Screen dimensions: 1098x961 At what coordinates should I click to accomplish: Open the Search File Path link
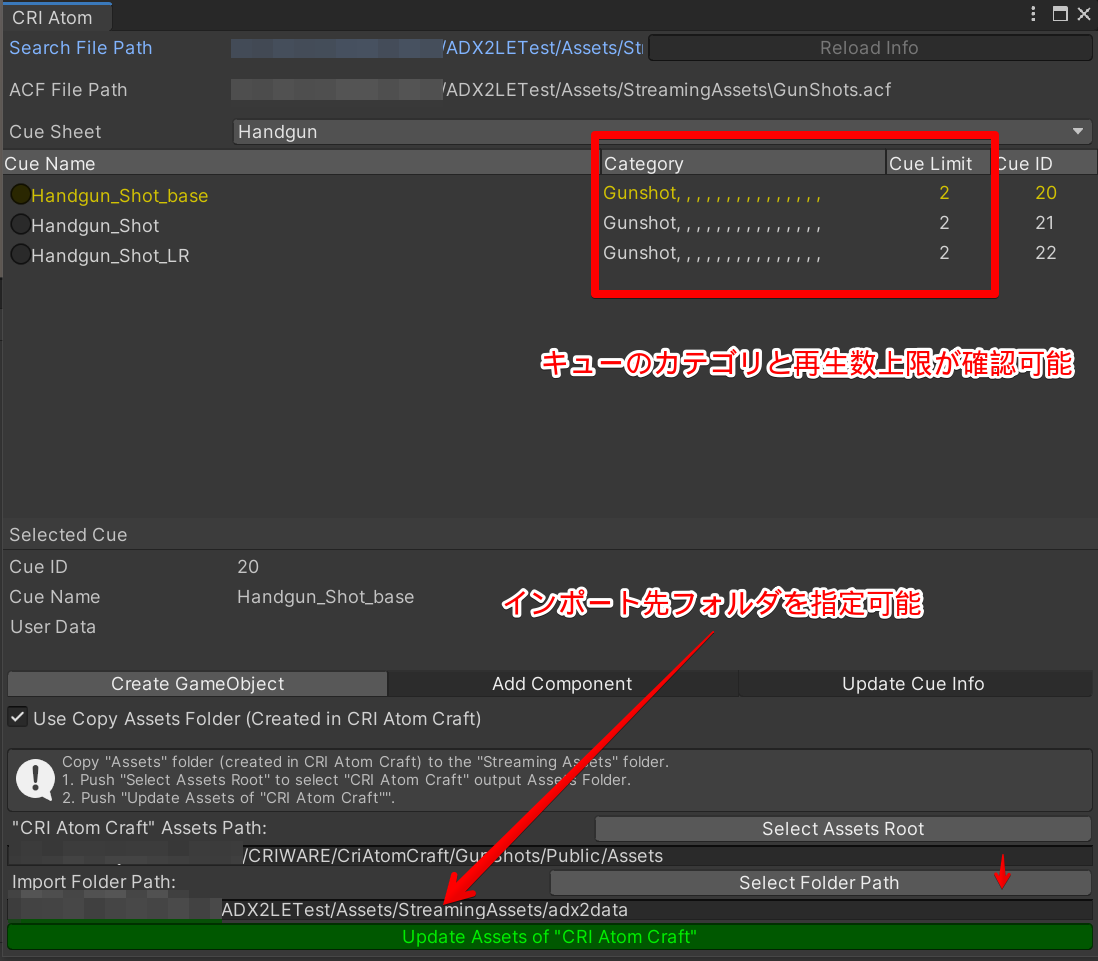[x=81, y=48]
